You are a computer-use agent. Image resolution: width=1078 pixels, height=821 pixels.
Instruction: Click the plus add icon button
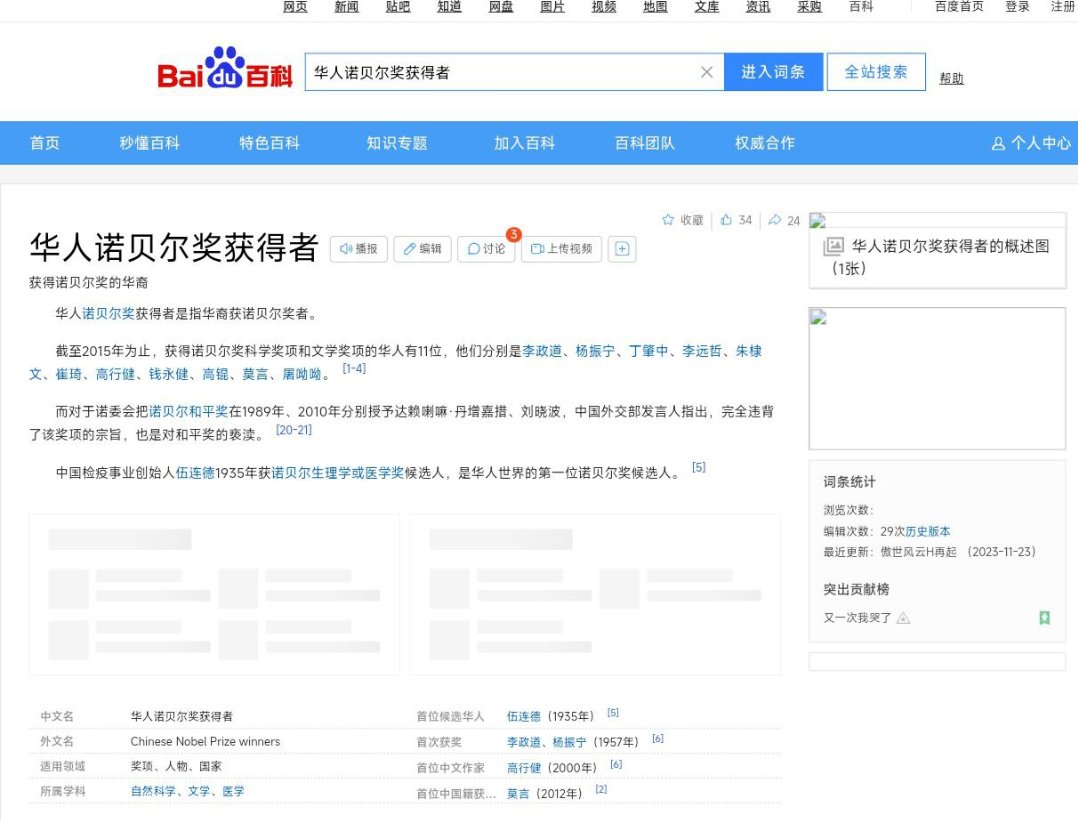tap(622, 249)
